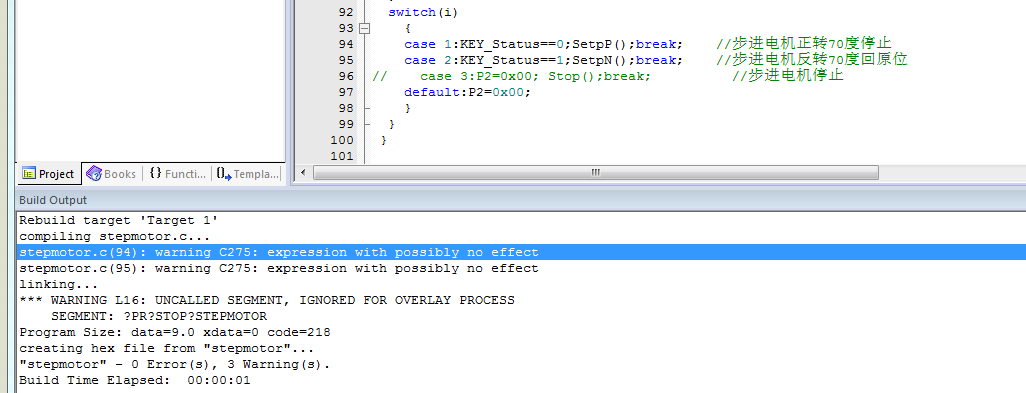Screen dimensions: 1026x393
Task: Click the commented-out case 3 line
Action: click(x=608, y=76)
